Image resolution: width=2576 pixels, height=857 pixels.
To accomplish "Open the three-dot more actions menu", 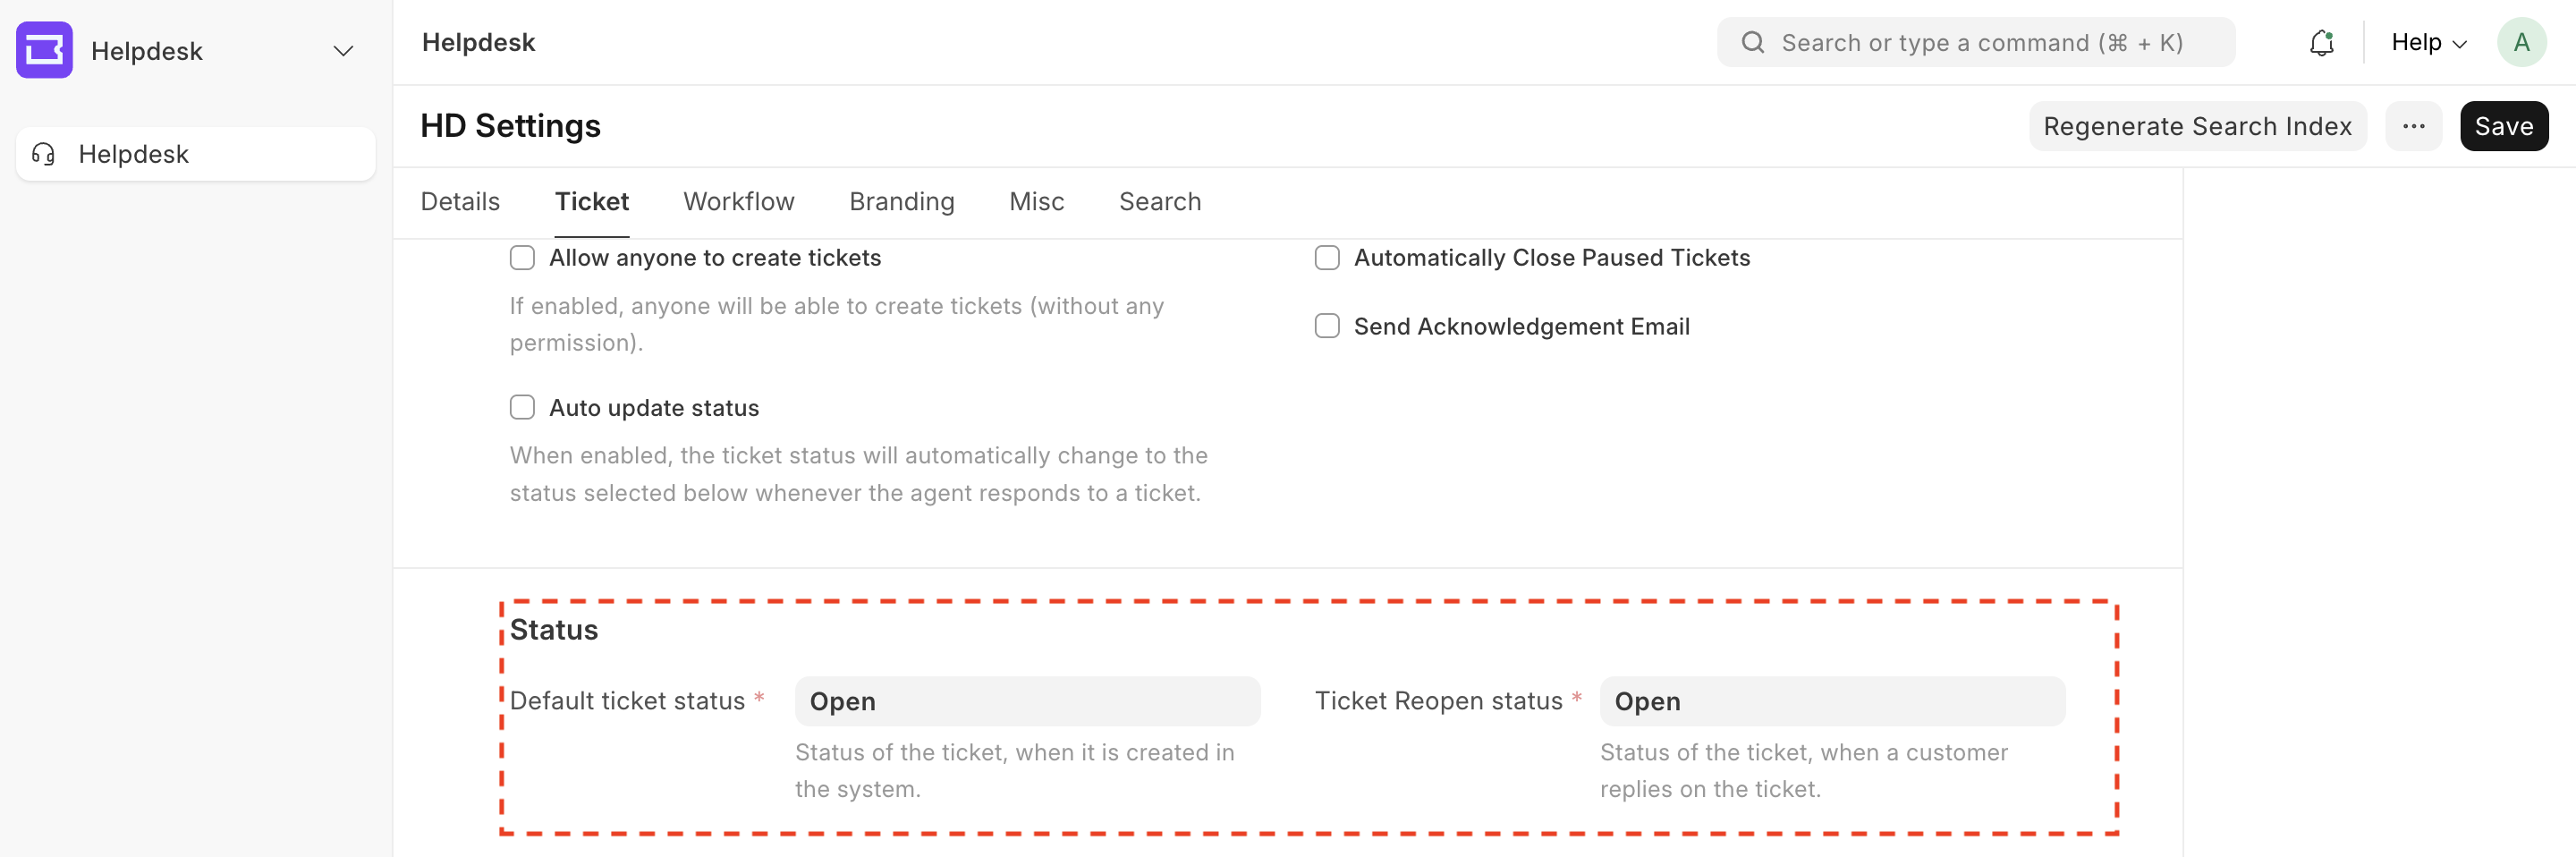I will pyautogui.click(x=2413, y=126).
